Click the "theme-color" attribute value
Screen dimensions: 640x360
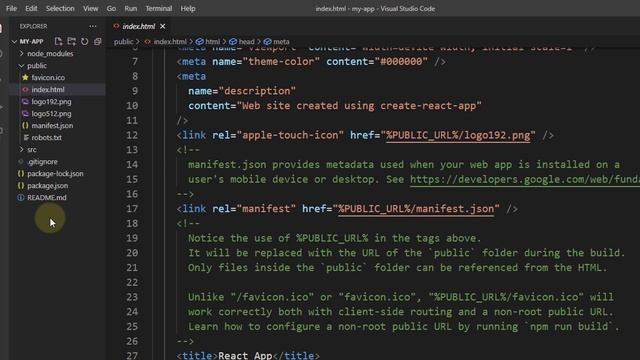(281, 62)
